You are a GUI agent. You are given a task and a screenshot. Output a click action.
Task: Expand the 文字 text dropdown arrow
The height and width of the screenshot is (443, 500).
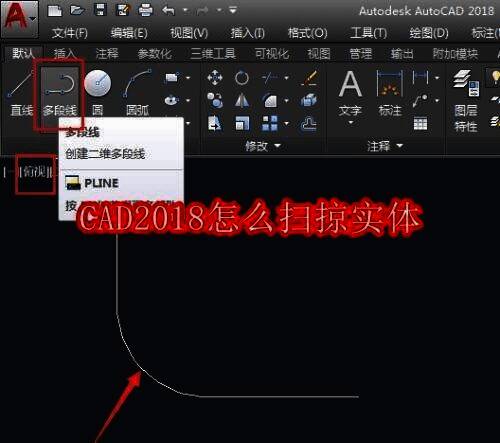tap(350, 123)
